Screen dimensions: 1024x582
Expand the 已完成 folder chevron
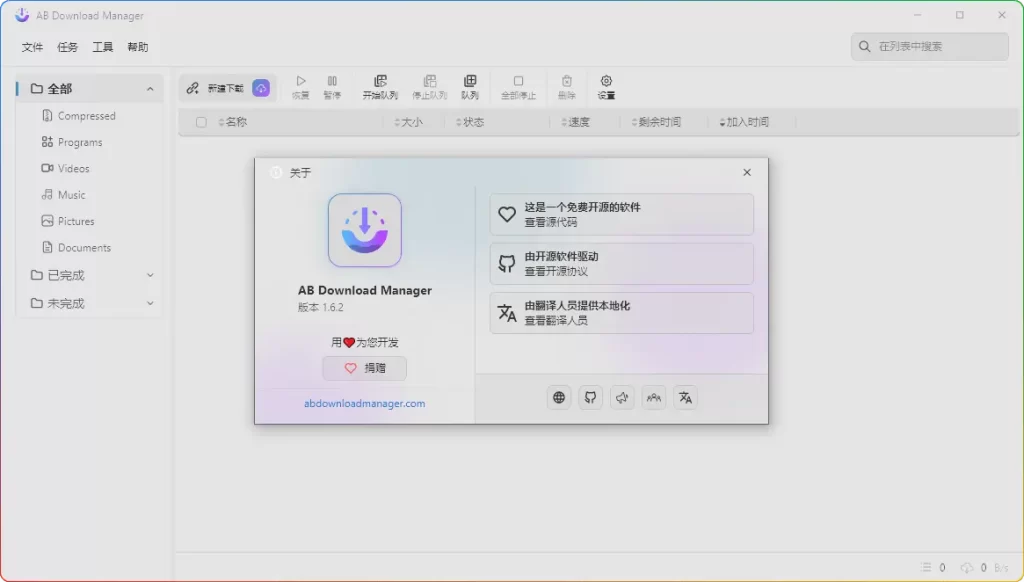tap(150, 276)
